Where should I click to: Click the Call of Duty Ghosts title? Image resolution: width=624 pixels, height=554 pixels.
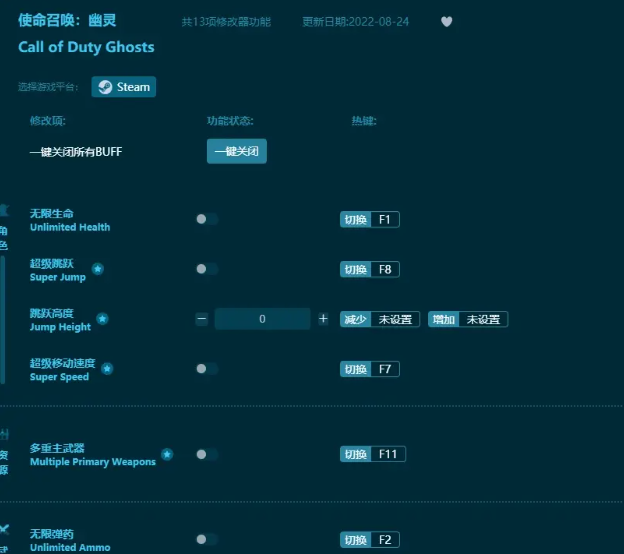pos(86,47)
